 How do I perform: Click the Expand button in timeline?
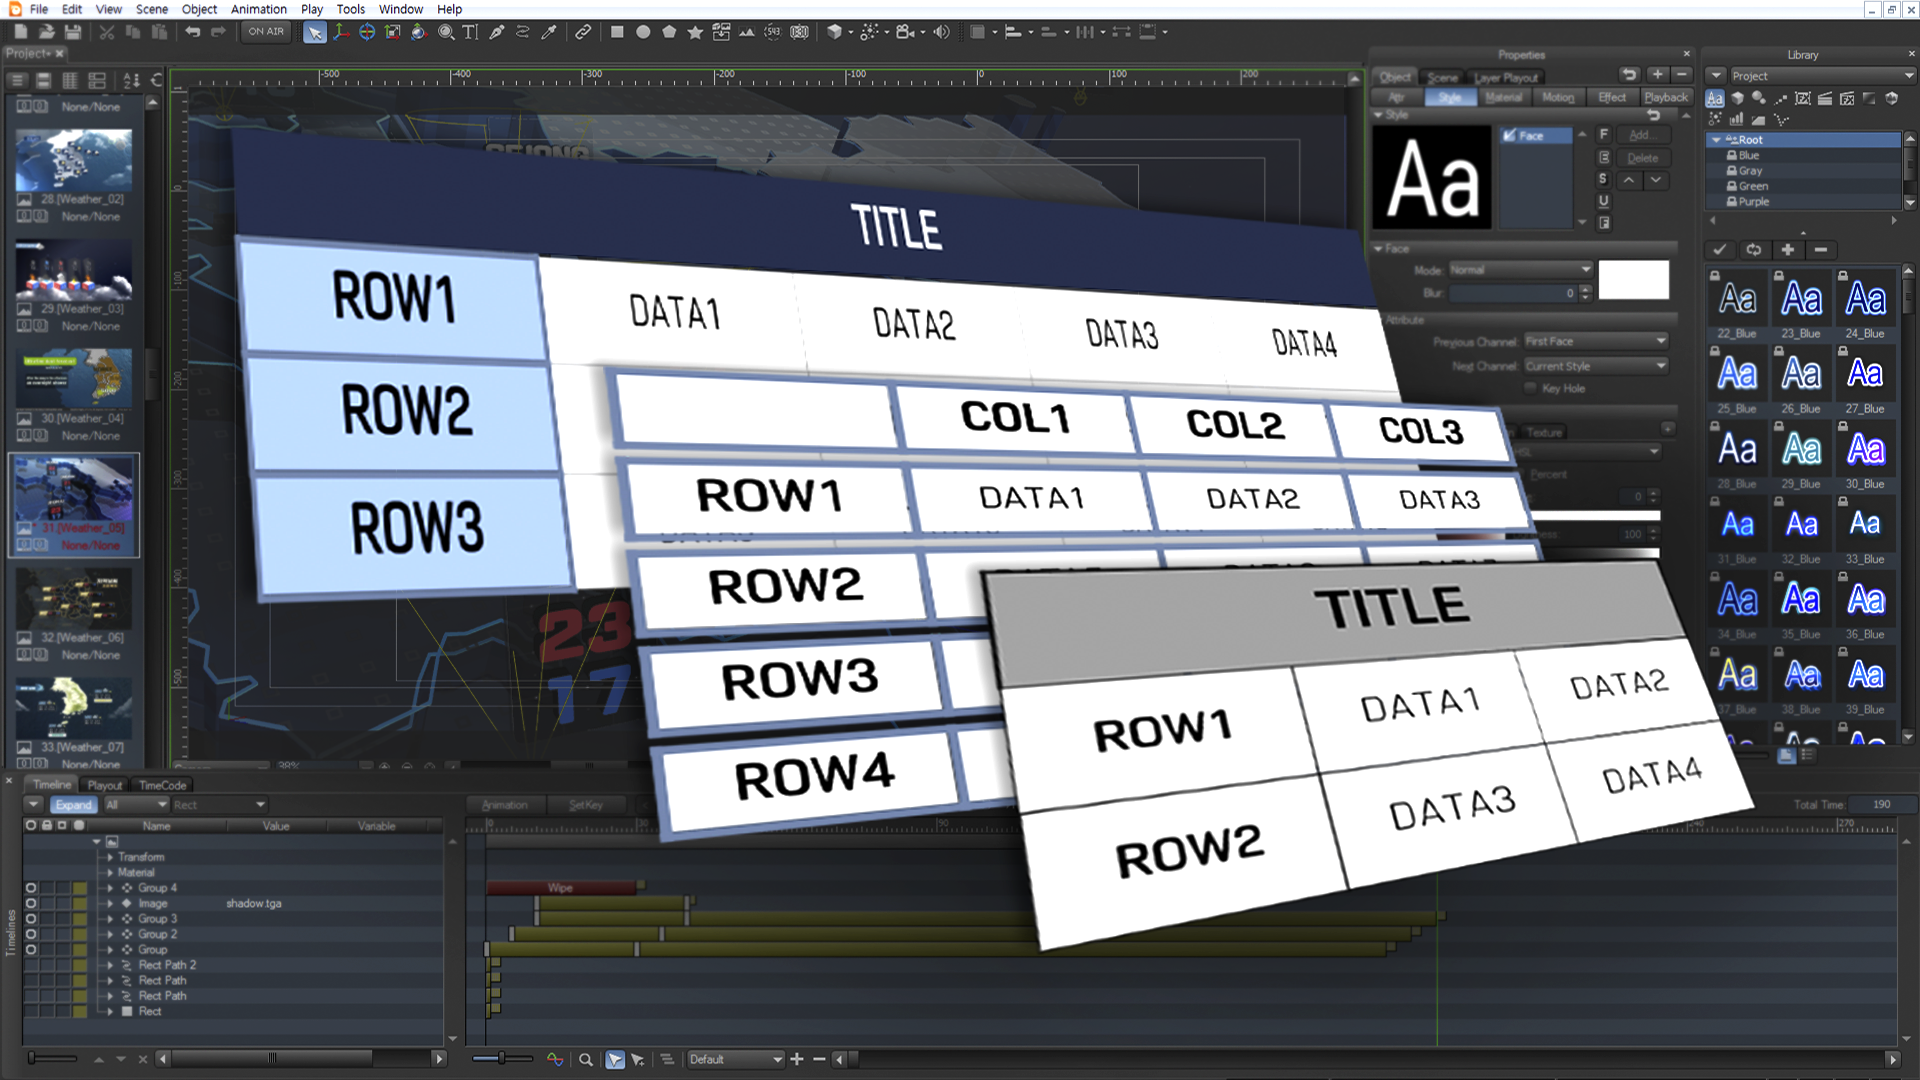(x=74, y=805)
